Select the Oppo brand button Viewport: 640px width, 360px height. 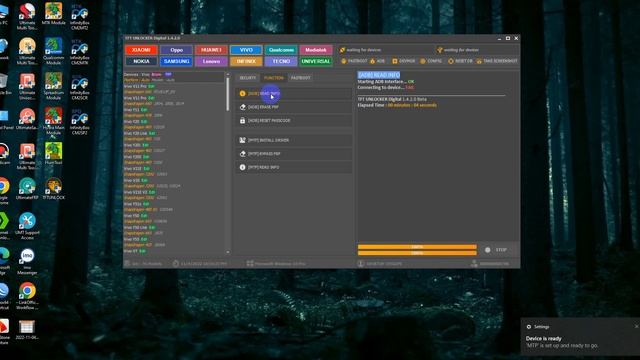(x=176, y=50)
